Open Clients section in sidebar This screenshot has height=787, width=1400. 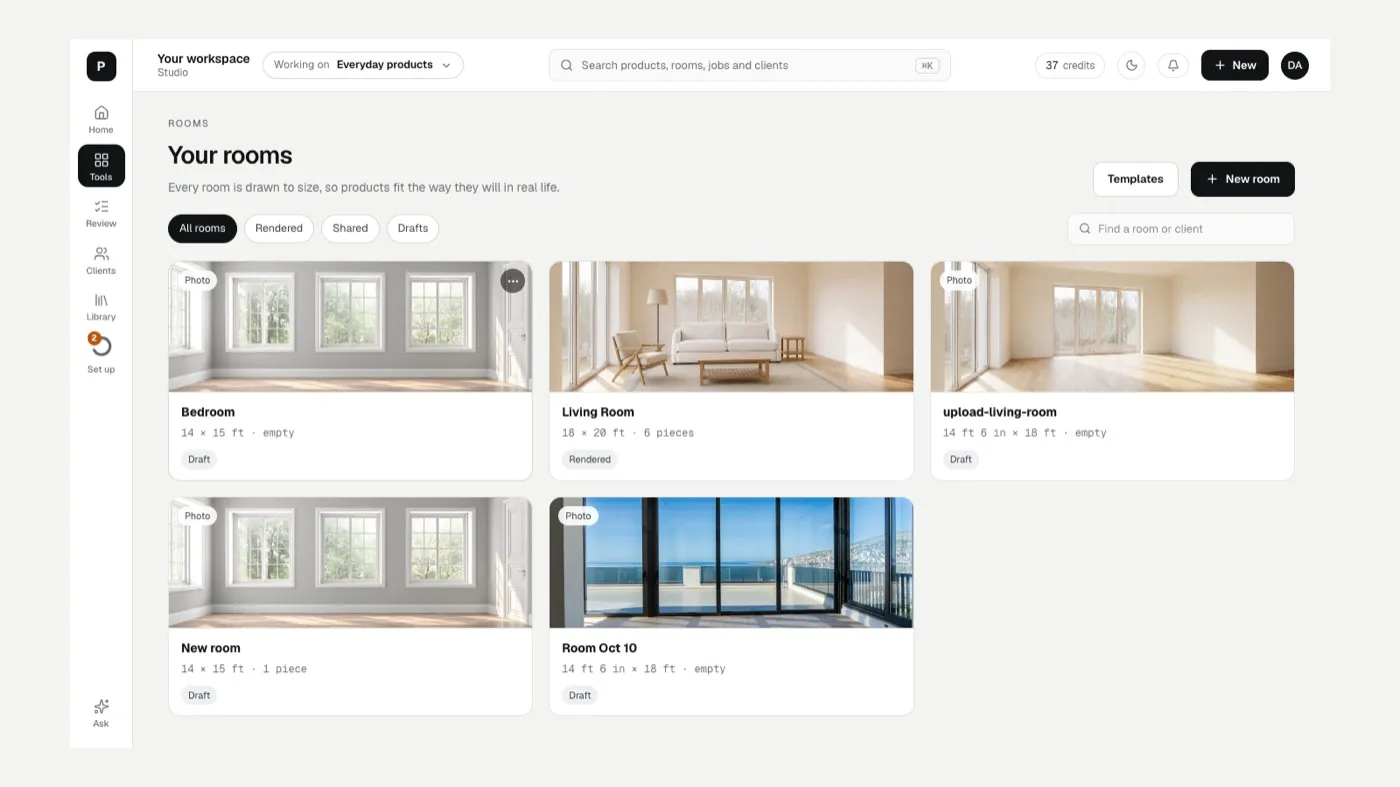[101, 260]
